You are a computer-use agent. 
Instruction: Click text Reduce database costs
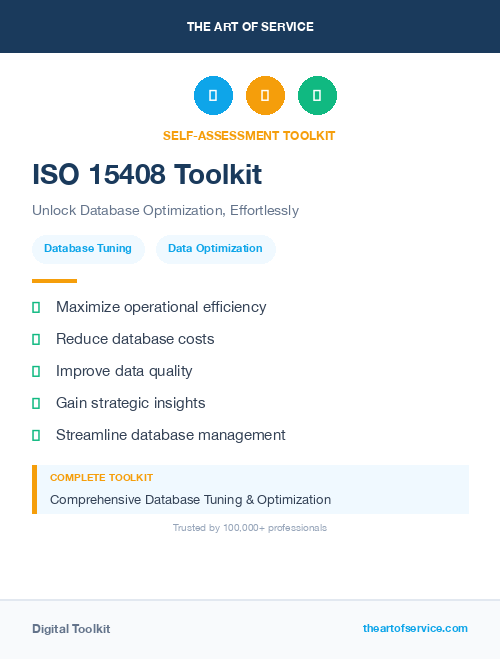click(135, 339)
